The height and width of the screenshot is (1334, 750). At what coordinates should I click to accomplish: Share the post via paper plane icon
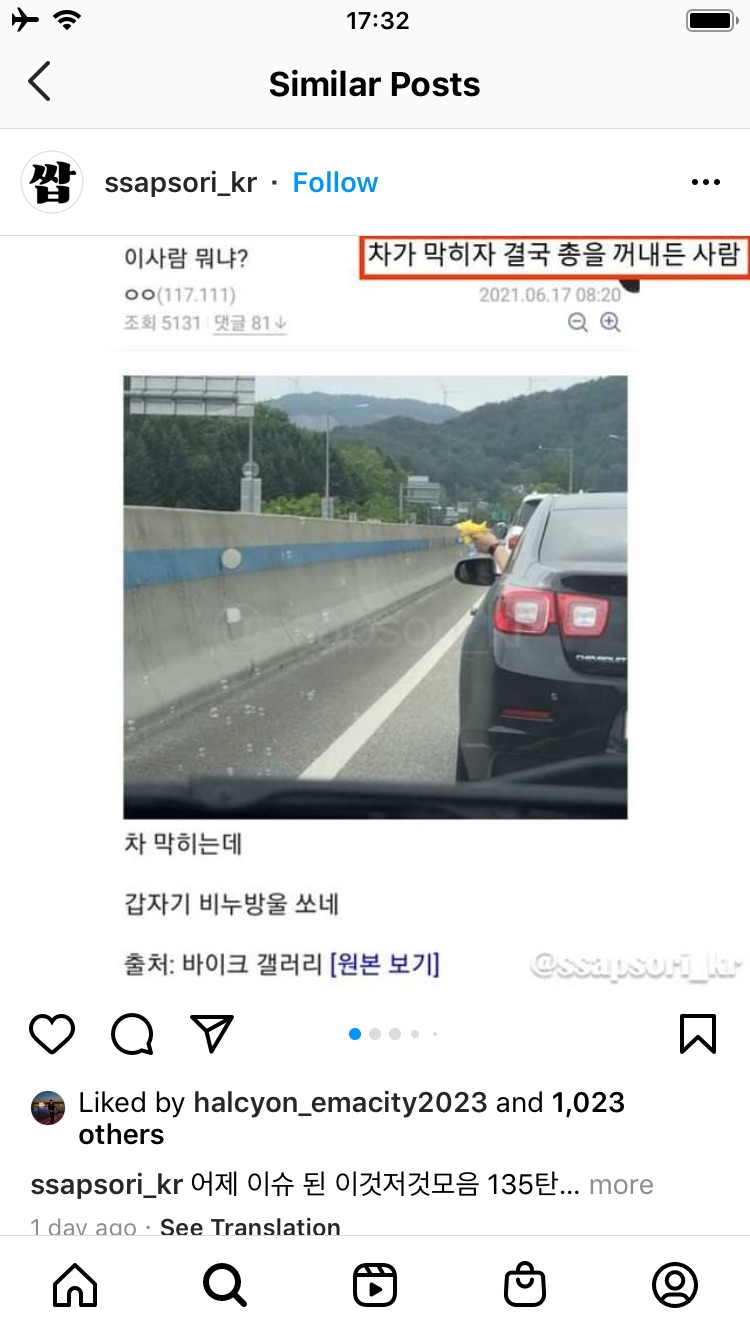coord(212,1033)
